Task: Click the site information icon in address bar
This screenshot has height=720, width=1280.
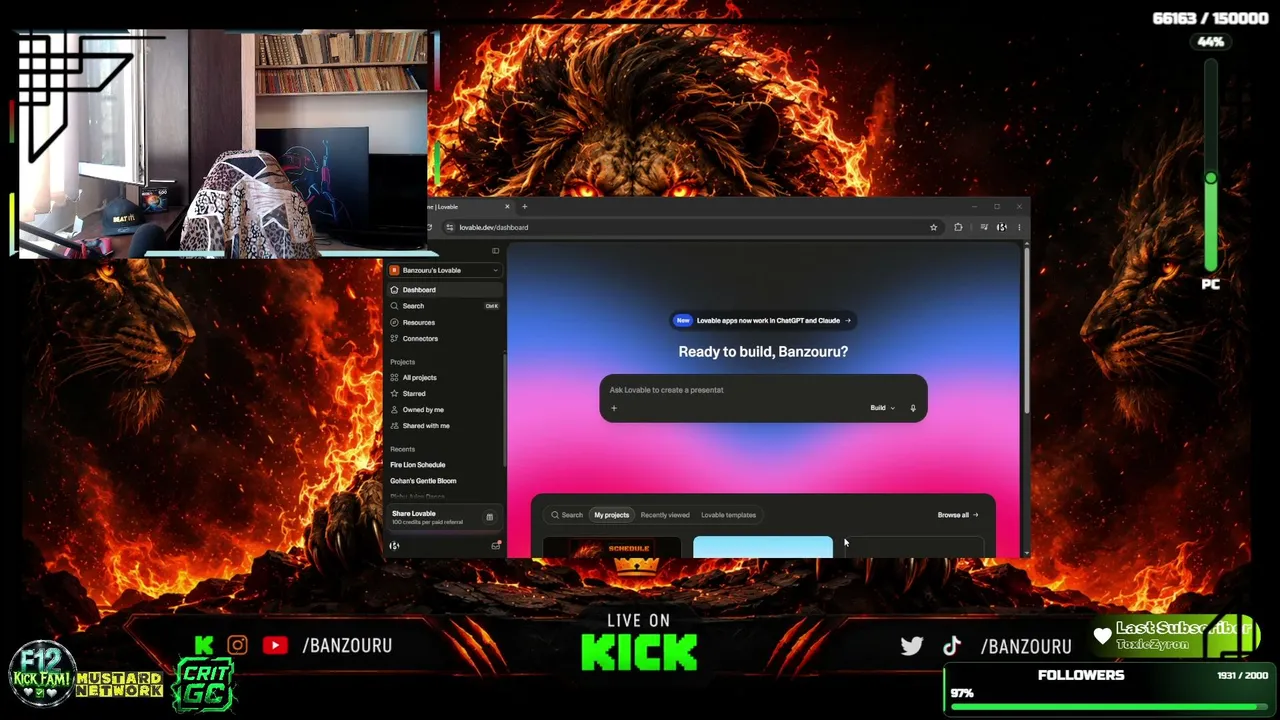Action: click(x=450, y=227)
